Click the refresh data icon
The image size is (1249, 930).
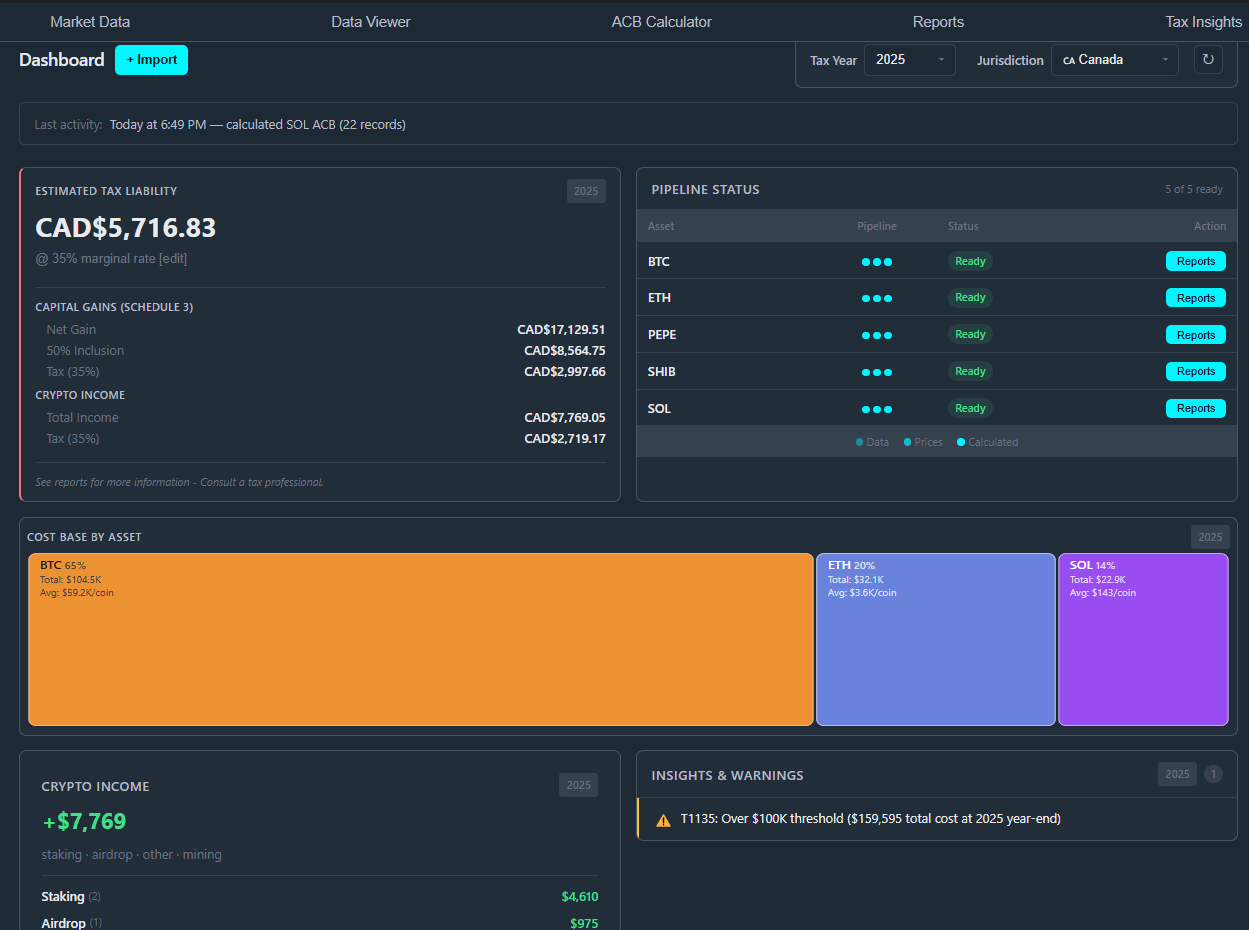1208,59
